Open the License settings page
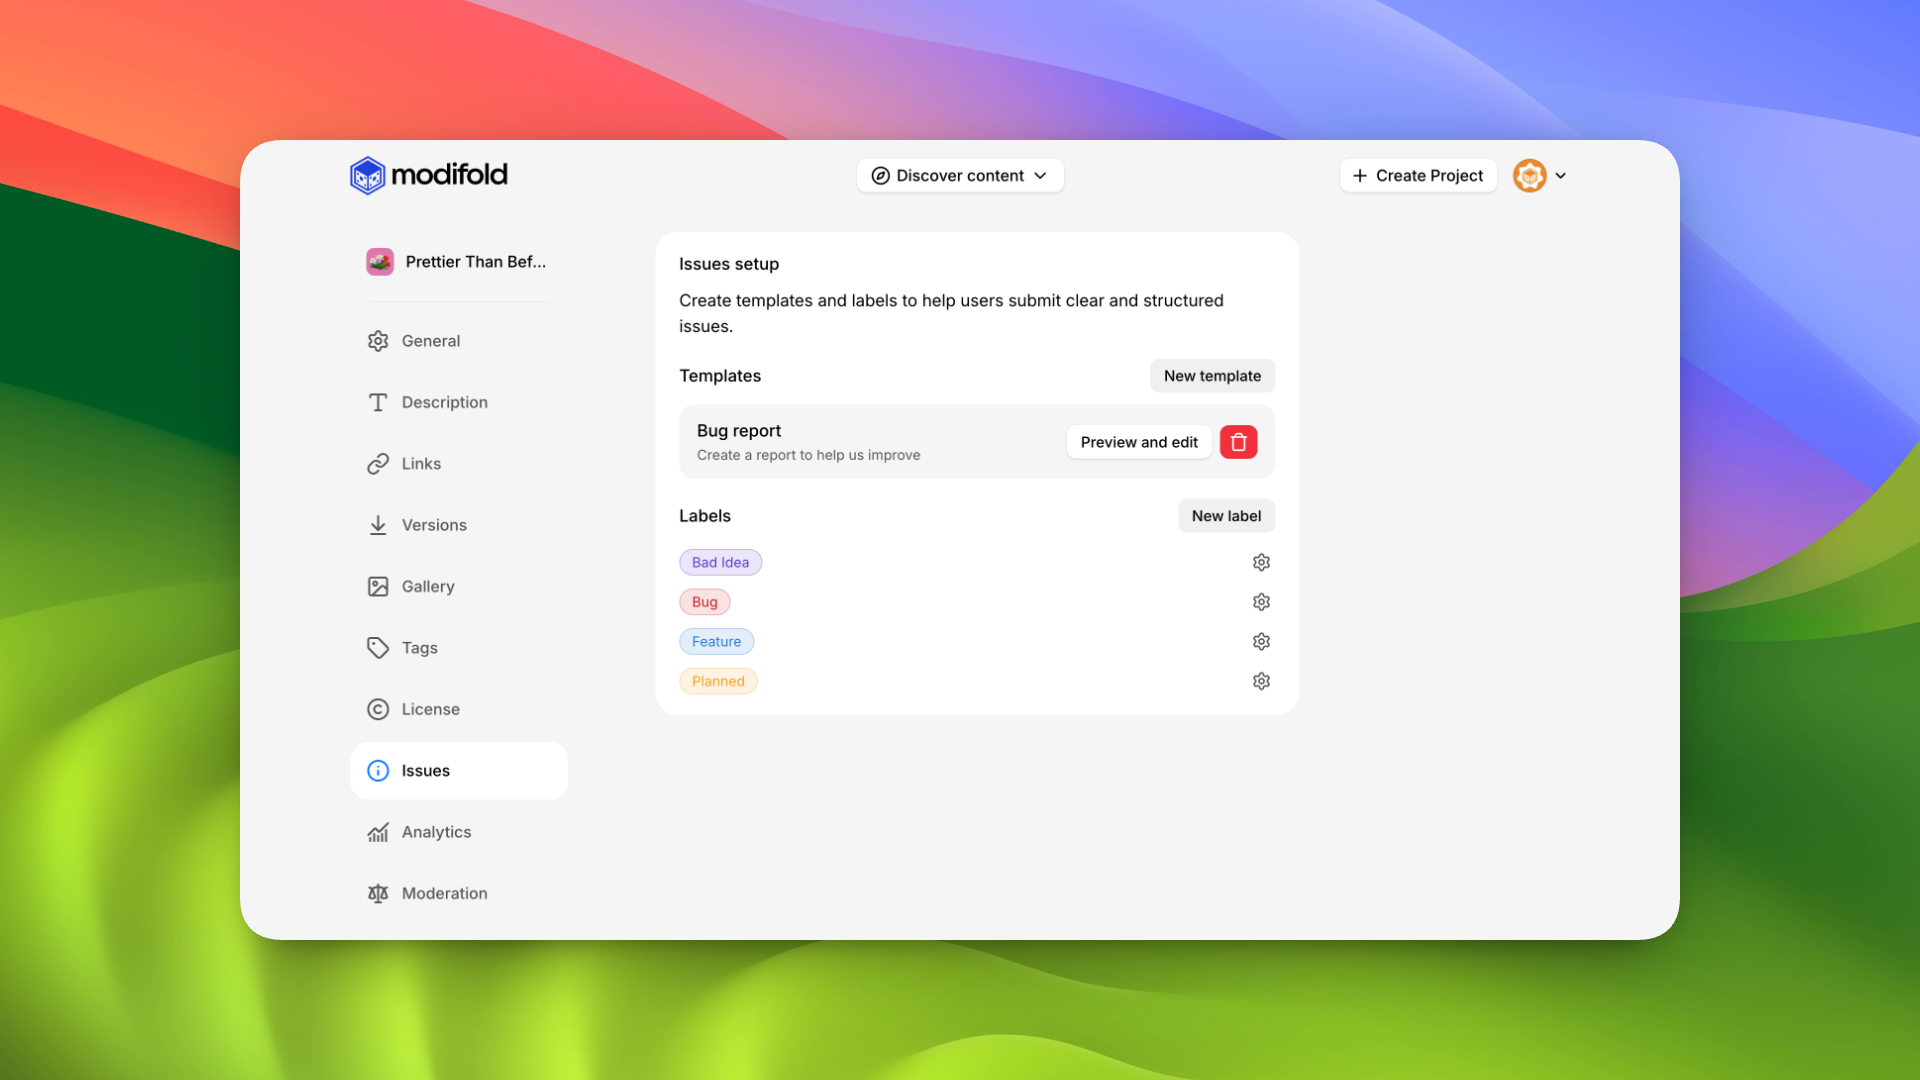Image resolution: width=1920 pixels, height=1080 pixels. pyautogui.click(x=430, y=709)
